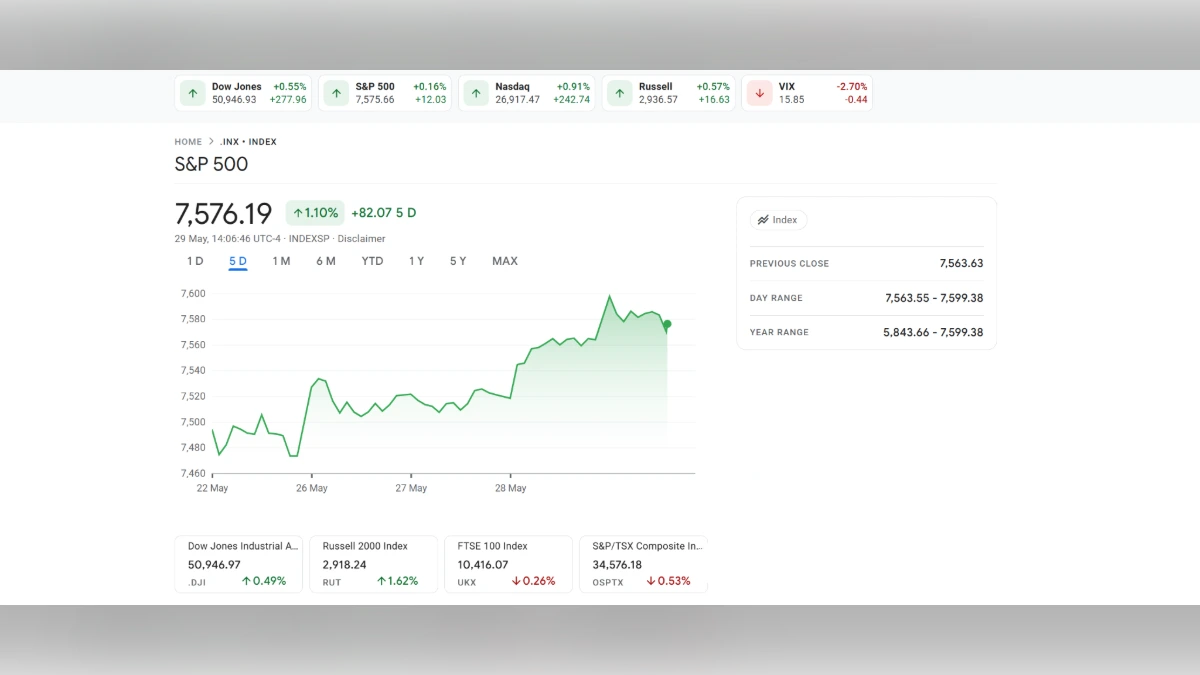Click the .DJI 0.49% up arrow

tap(246, 581)
